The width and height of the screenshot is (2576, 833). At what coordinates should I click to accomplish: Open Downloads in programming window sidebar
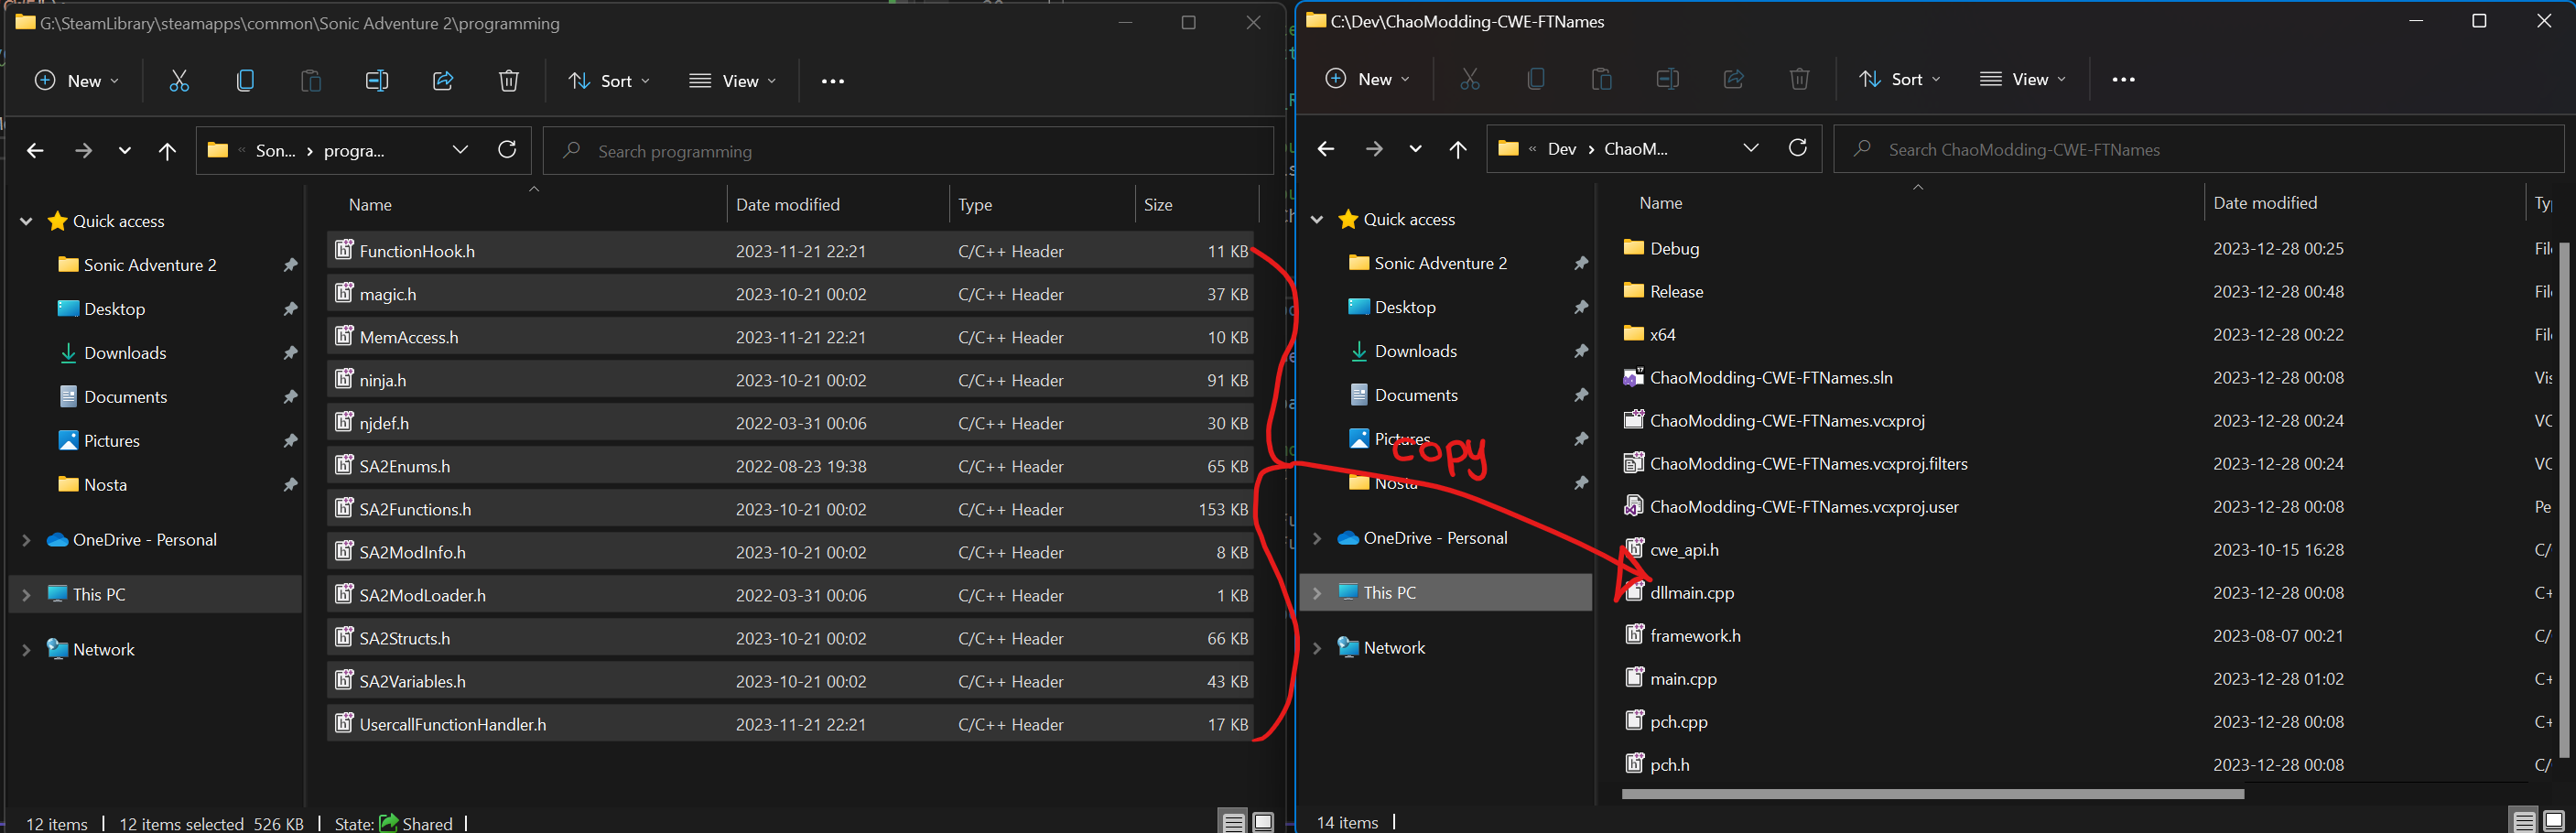point(125,353)
